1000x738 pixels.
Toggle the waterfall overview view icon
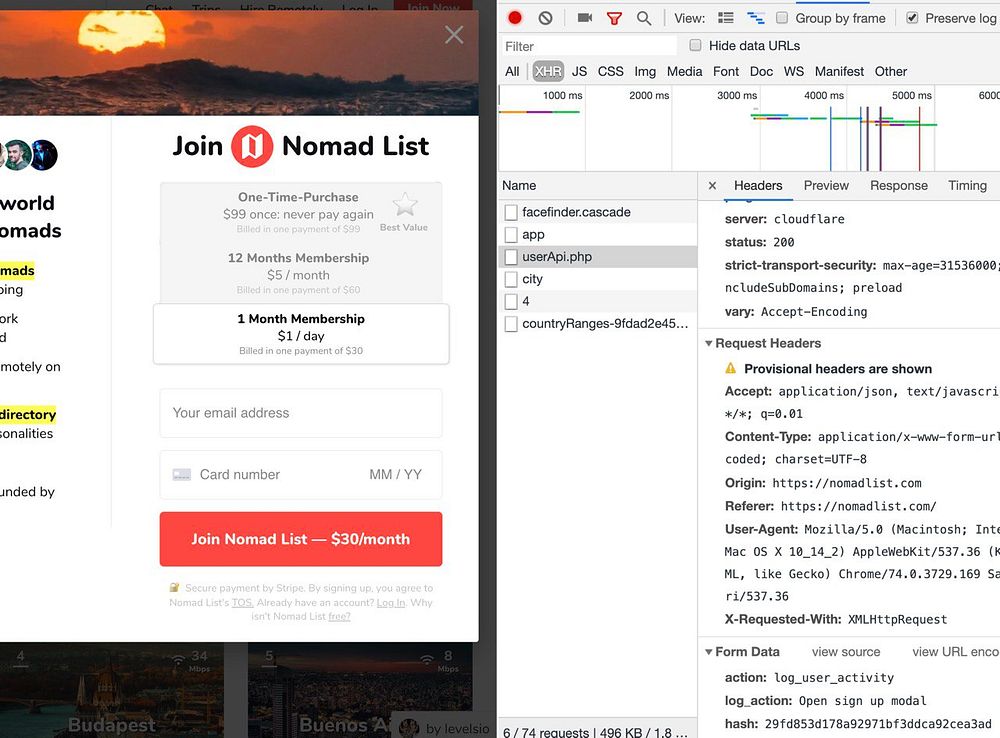tap(756, 18)
